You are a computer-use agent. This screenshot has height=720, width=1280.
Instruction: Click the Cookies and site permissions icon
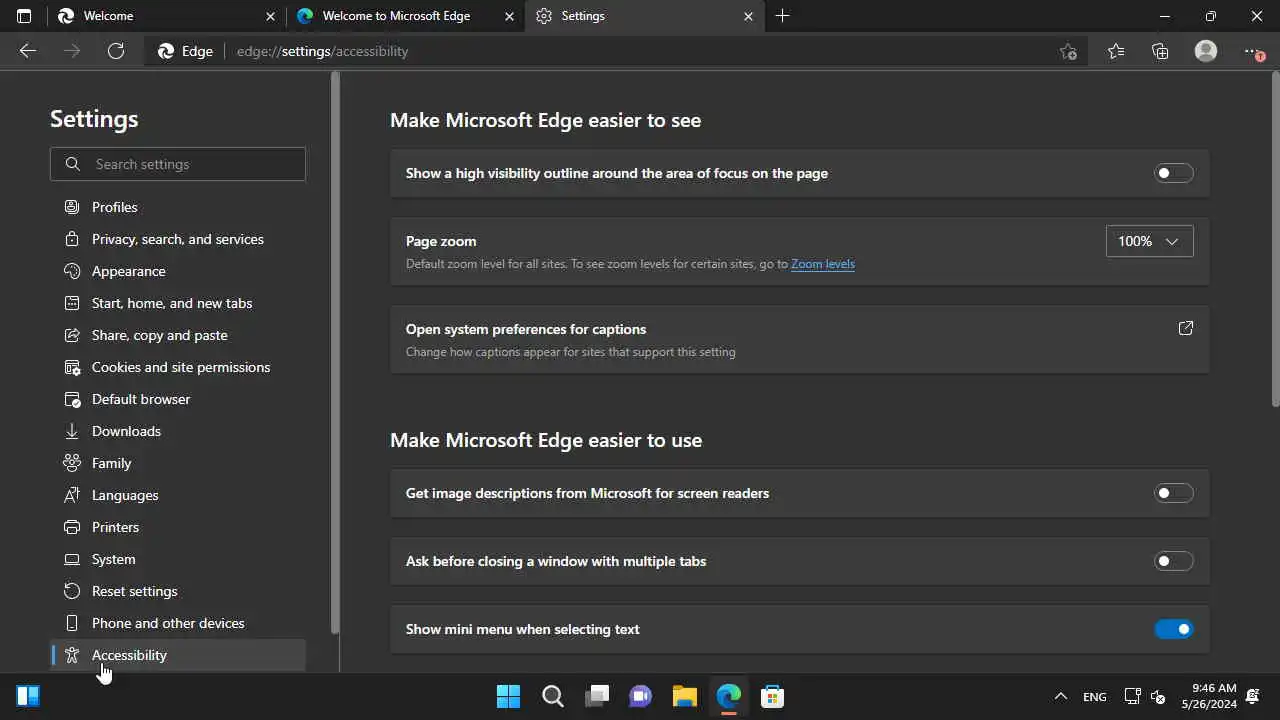point(71,367)
